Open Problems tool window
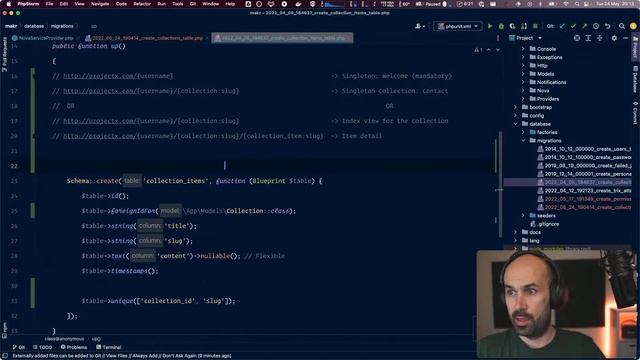640x360 pixels. (x=74, y=347)
